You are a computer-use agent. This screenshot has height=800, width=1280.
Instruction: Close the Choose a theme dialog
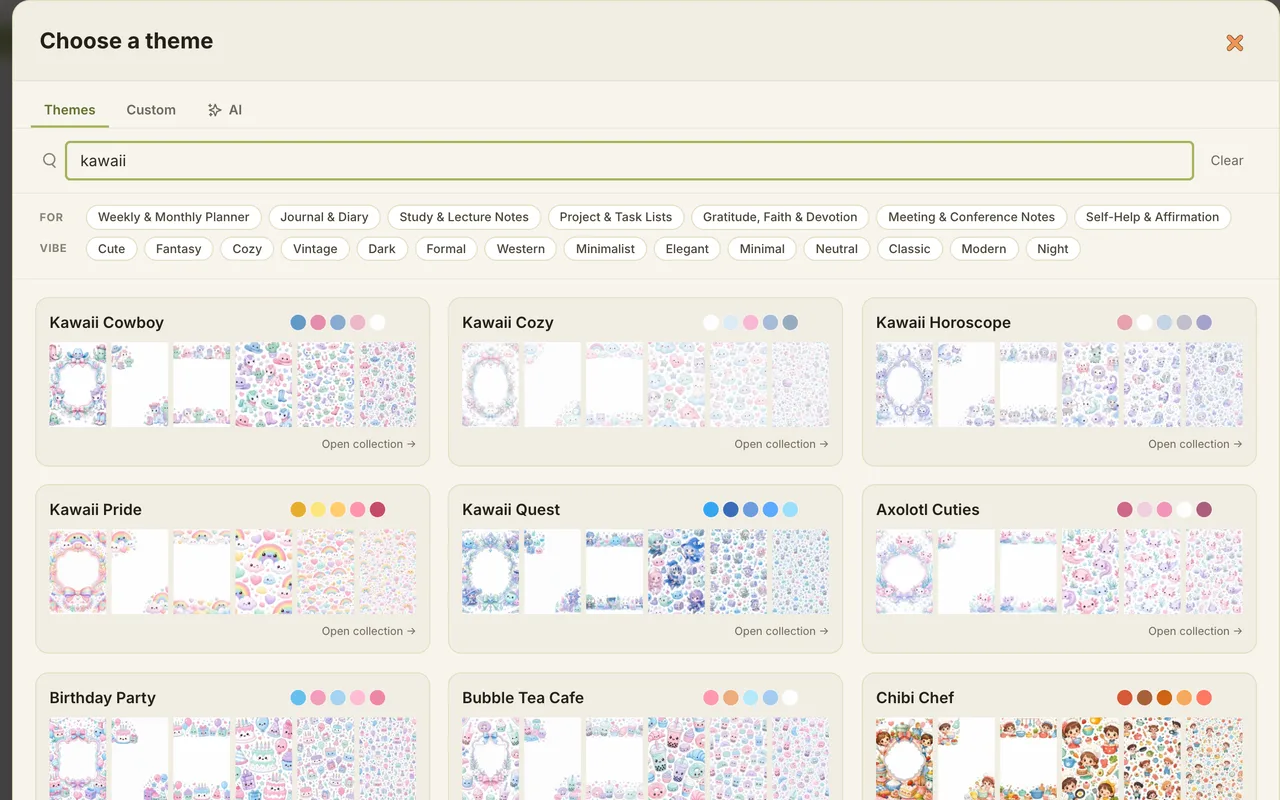[1235, 42]
